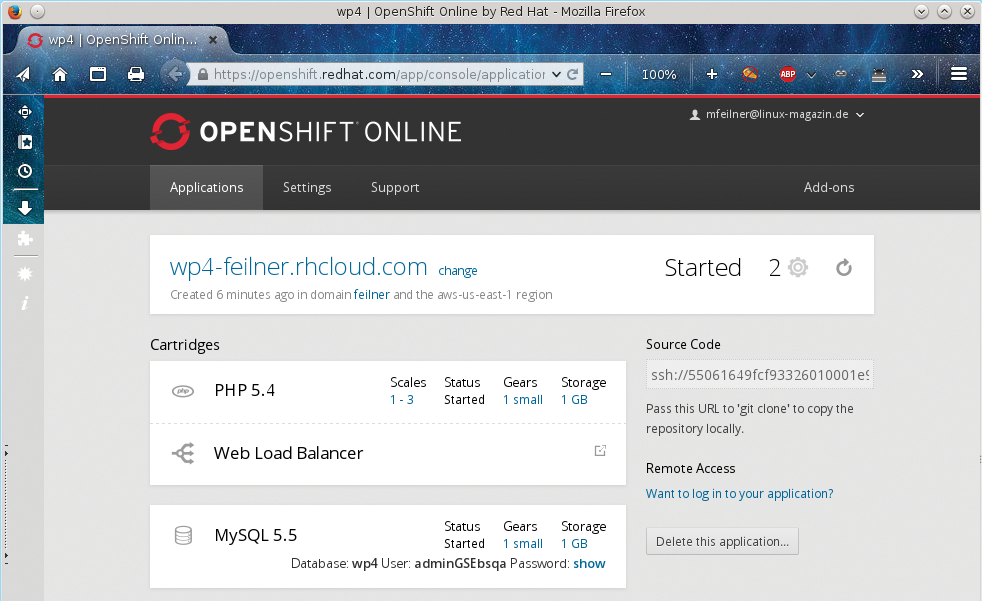Click the sidebar history clock icon
This screenshot has height=601, width=982.
[x=24, y=171]
